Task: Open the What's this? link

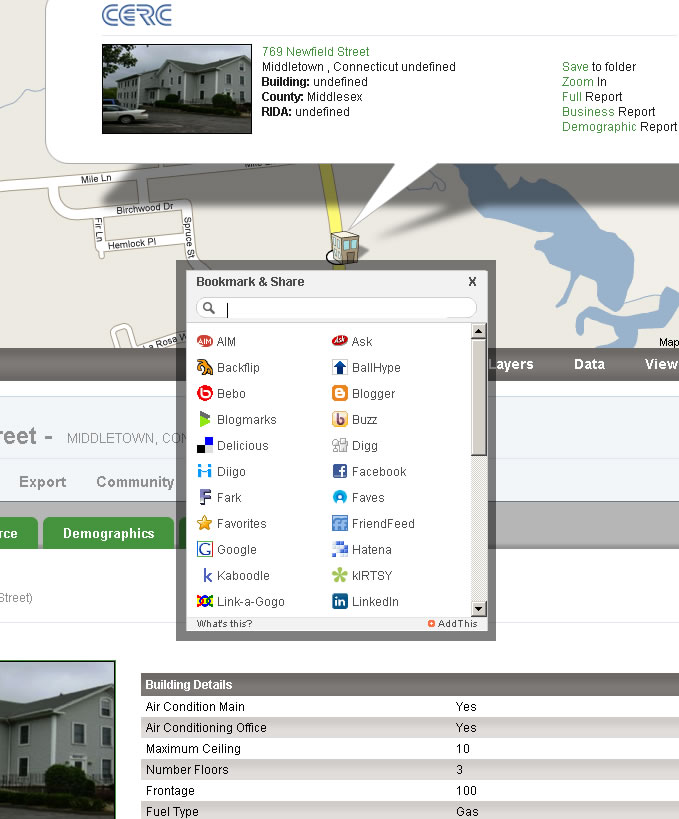Action: [225, 624]
